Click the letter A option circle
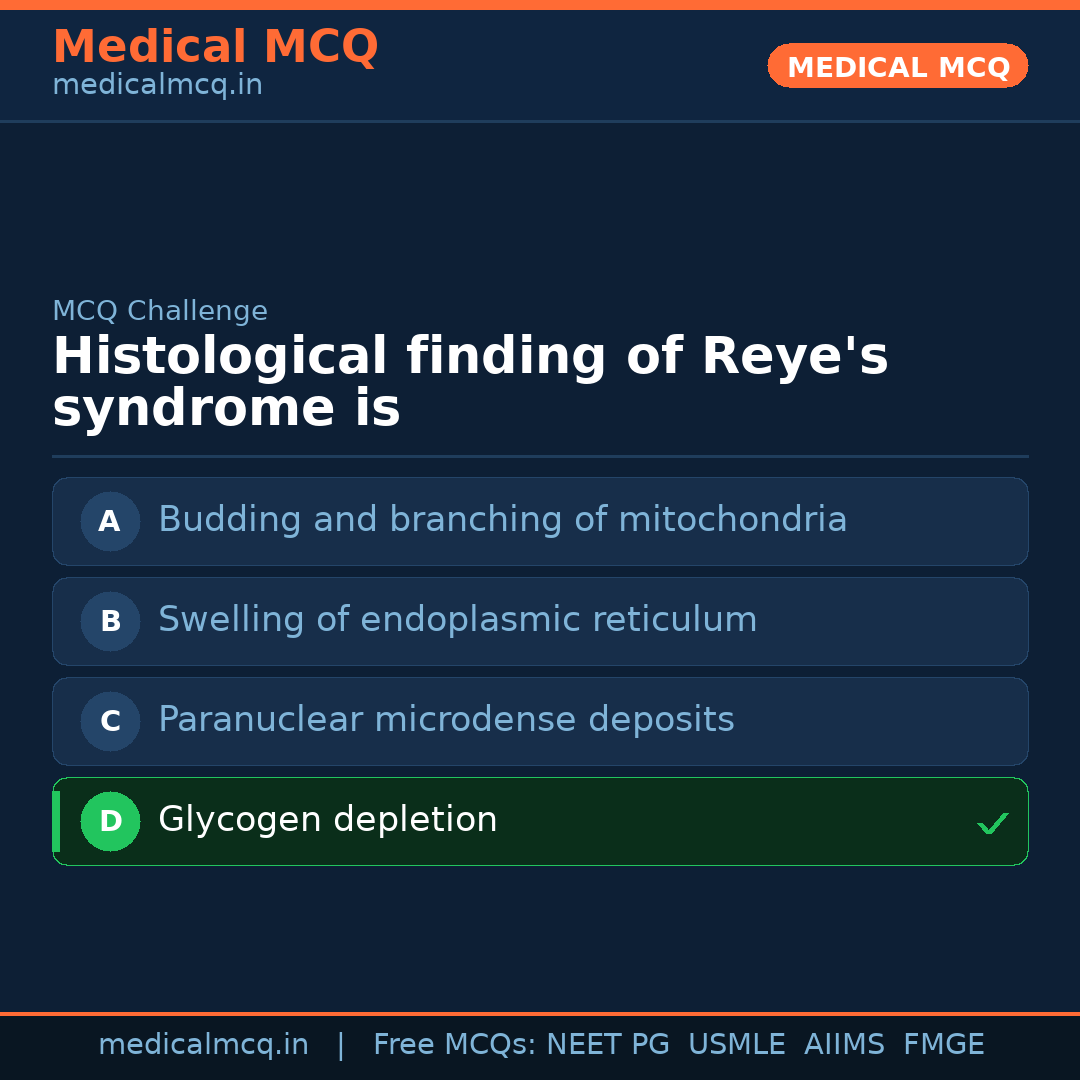Viewport: 1080px width, 1080px height. [110, 521]
